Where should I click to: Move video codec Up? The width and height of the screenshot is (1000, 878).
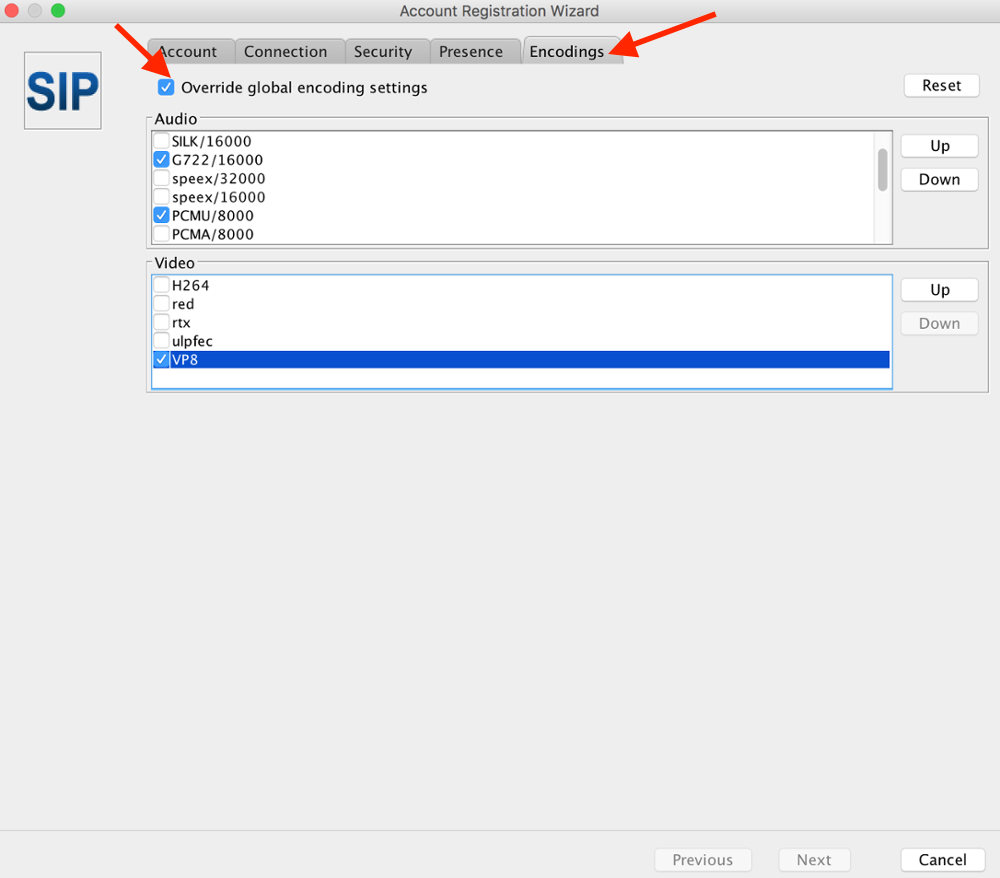tap(939, 290)
